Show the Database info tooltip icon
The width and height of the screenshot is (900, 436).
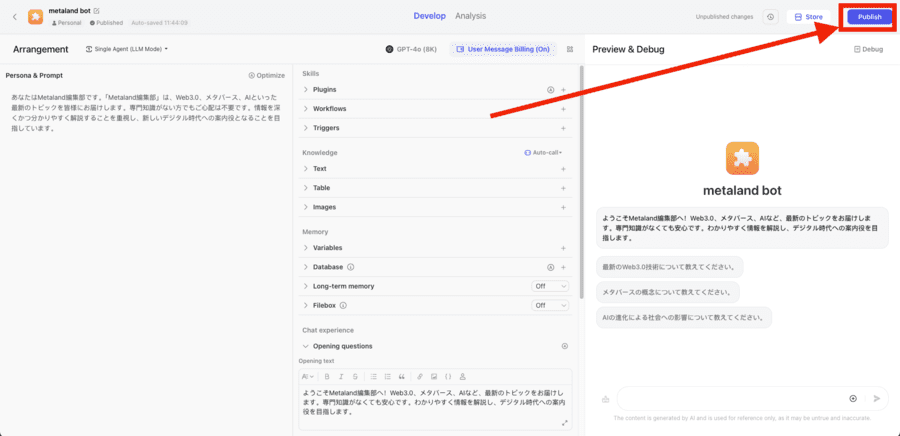pos(351,267)
